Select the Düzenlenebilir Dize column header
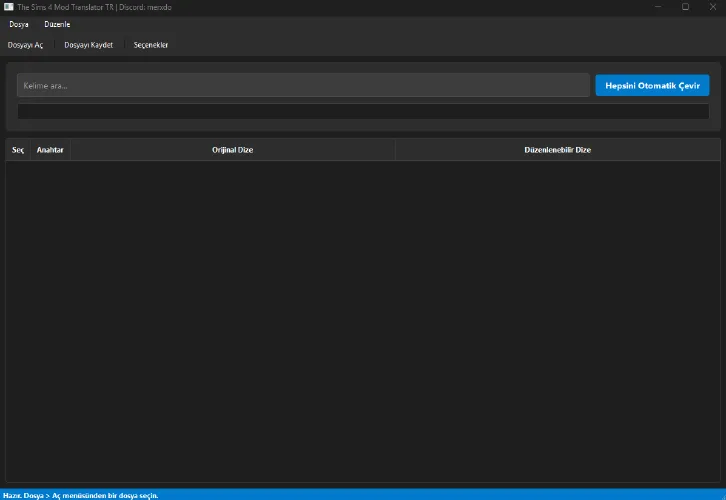This screenshot has width=726, height=500. tap(557, 150)
